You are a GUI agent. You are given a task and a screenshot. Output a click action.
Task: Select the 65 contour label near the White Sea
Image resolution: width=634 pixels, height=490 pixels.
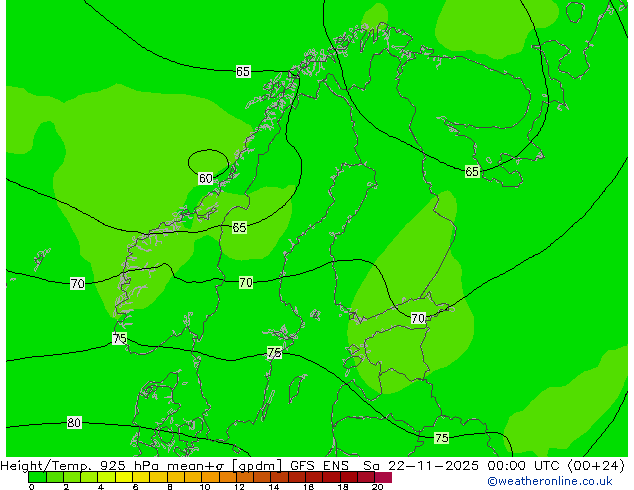[472, 171]
